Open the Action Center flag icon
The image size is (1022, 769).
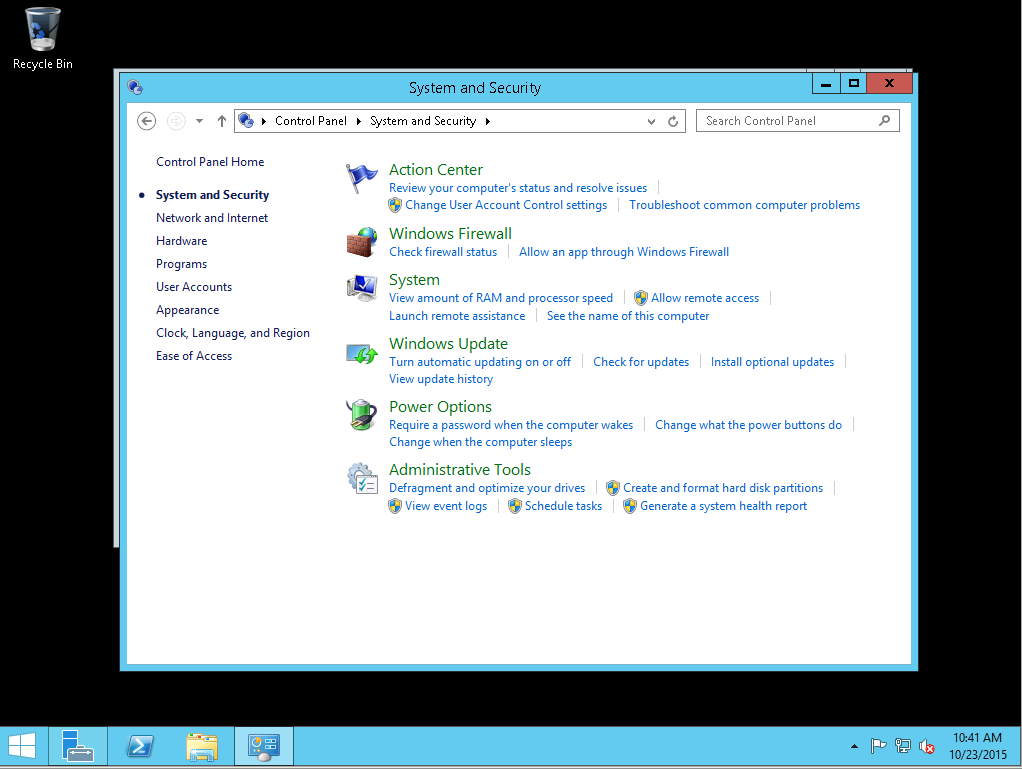361,179
